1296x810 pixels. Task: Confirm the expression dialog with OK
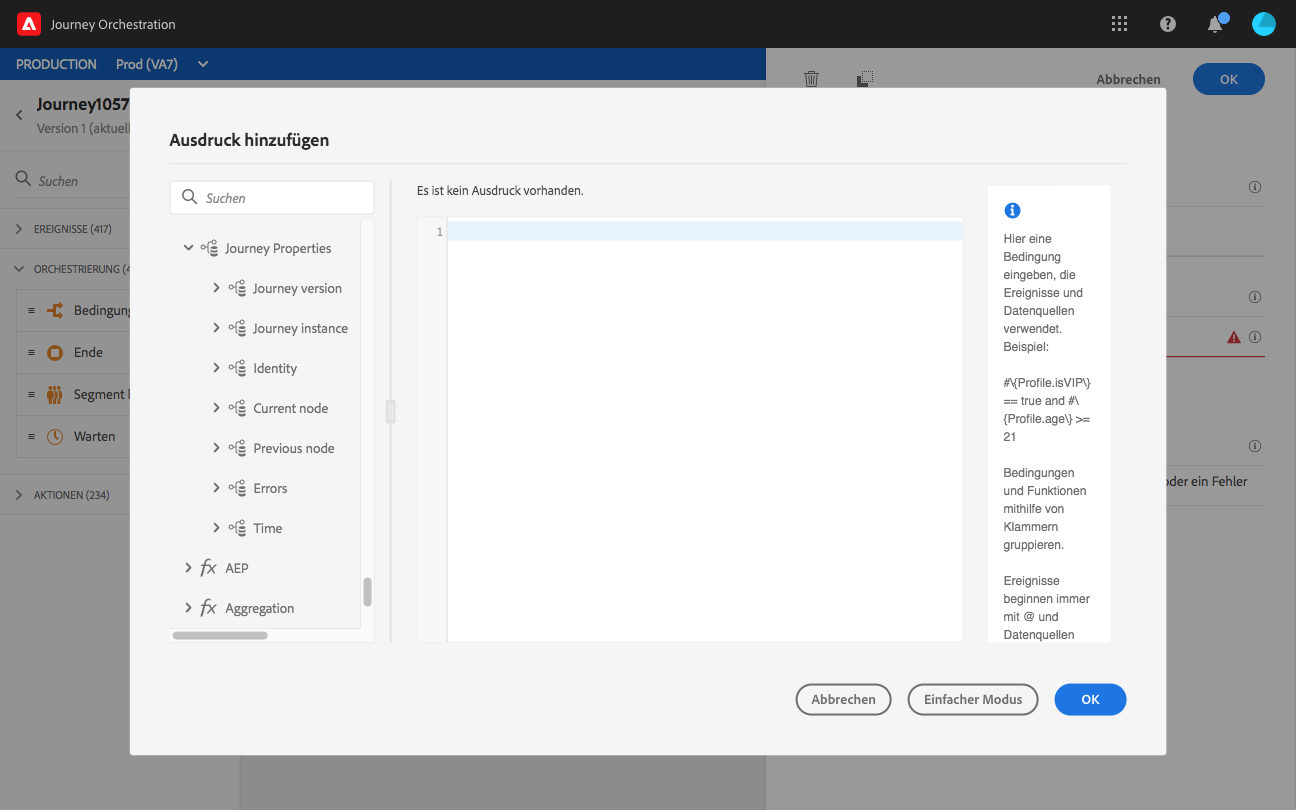[x=1090, y=700]
